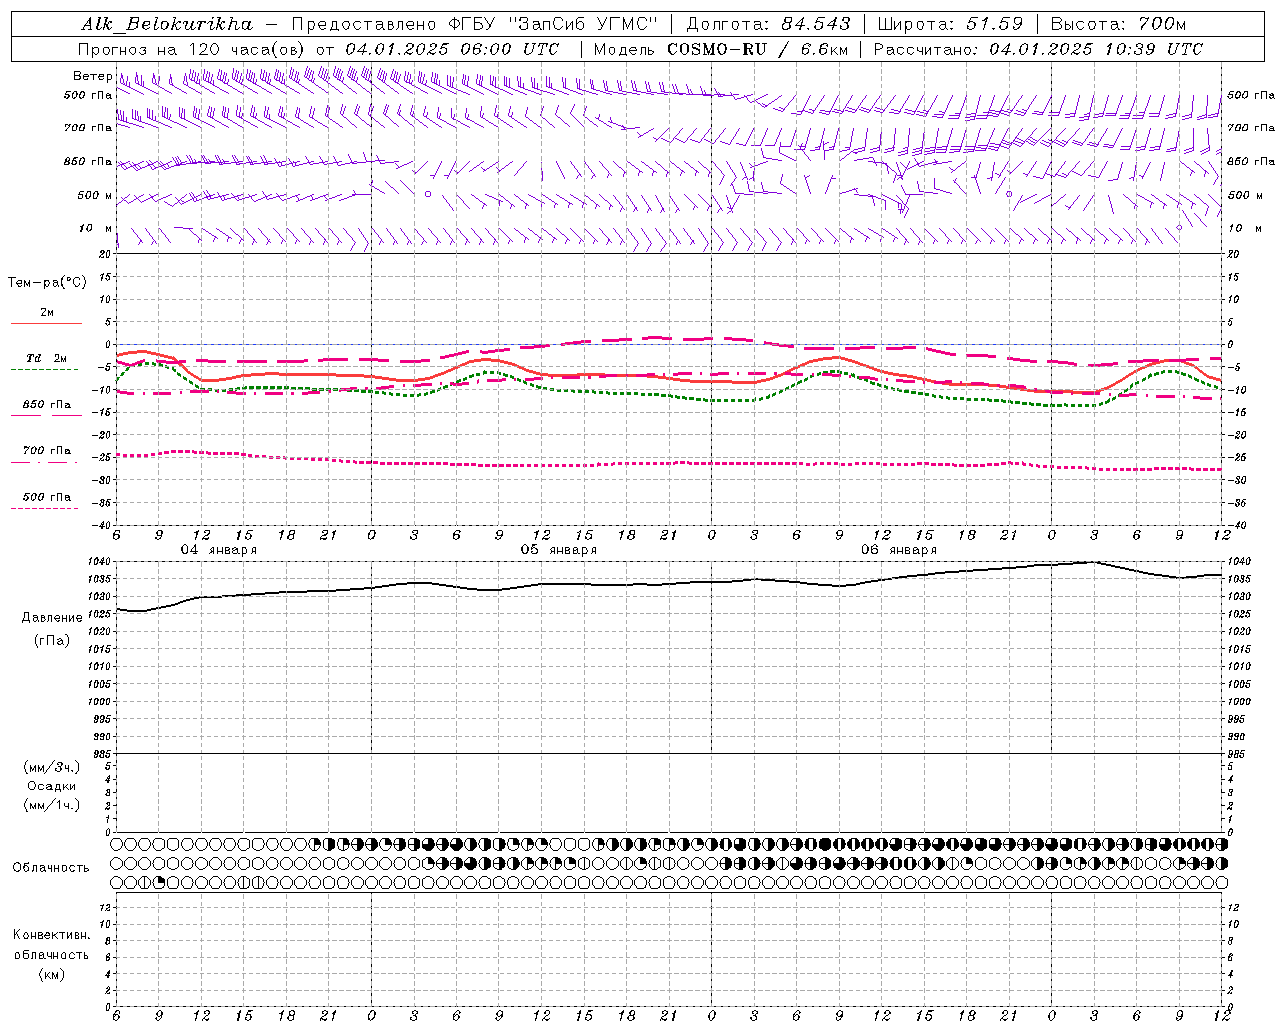Click the station name Alk_Belokurikha in header

coord(167,23)
